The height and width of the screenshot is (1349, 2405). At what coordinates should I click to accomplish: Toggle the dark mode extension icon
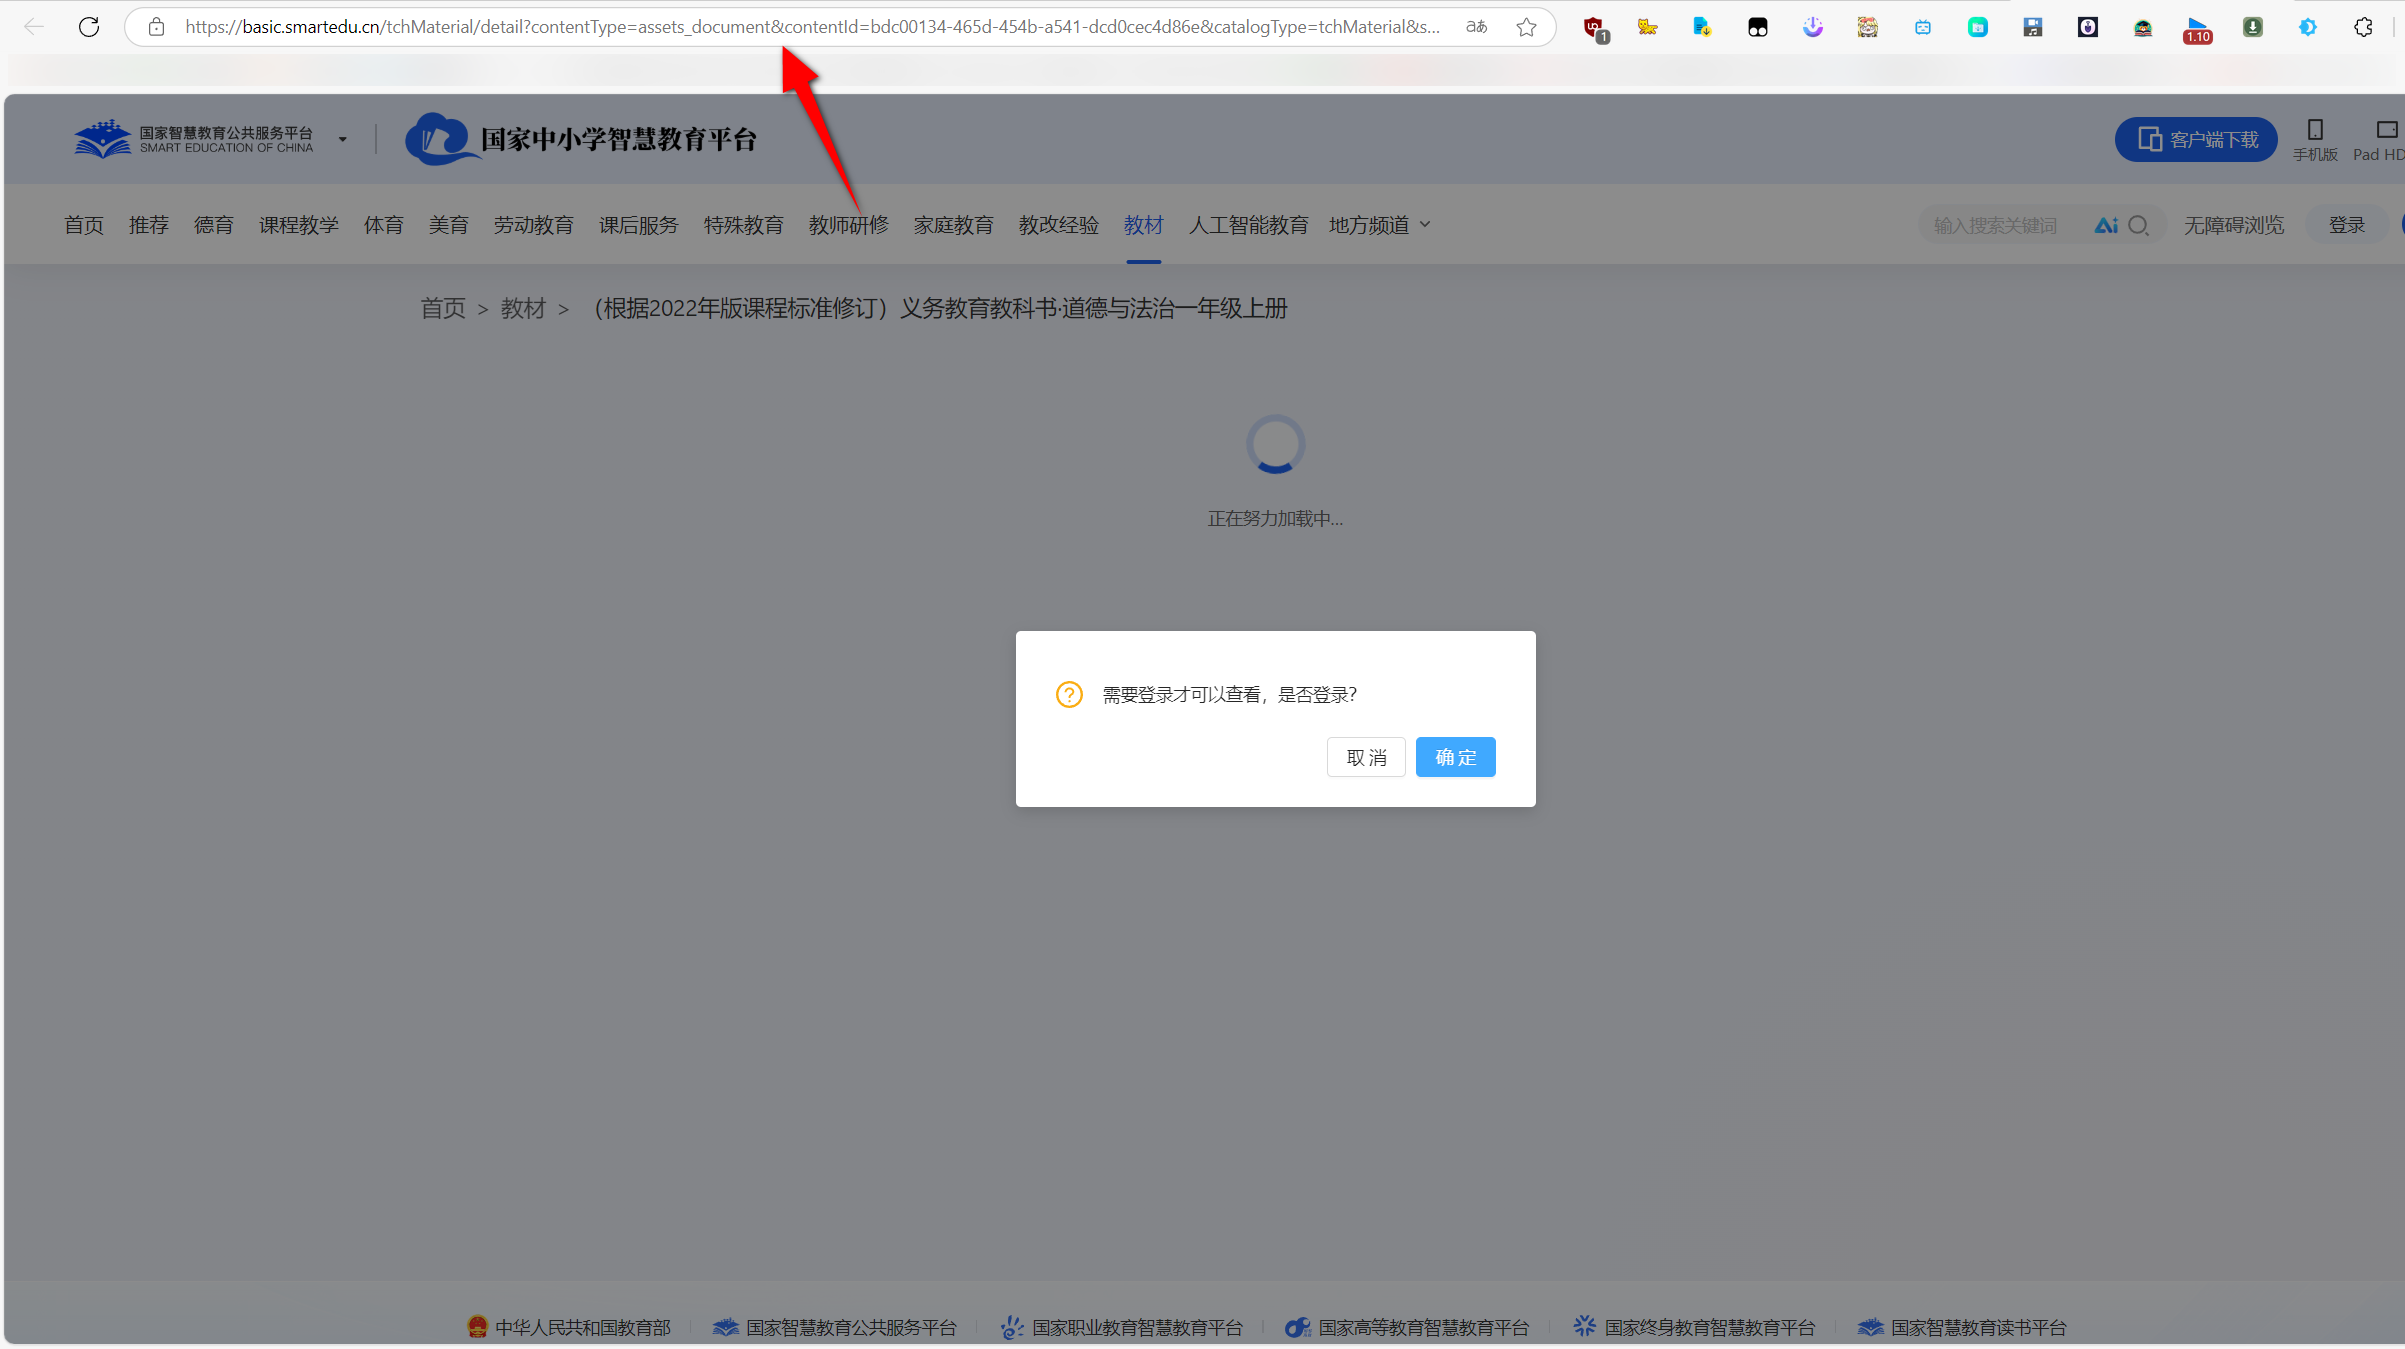coord(2307,27)
